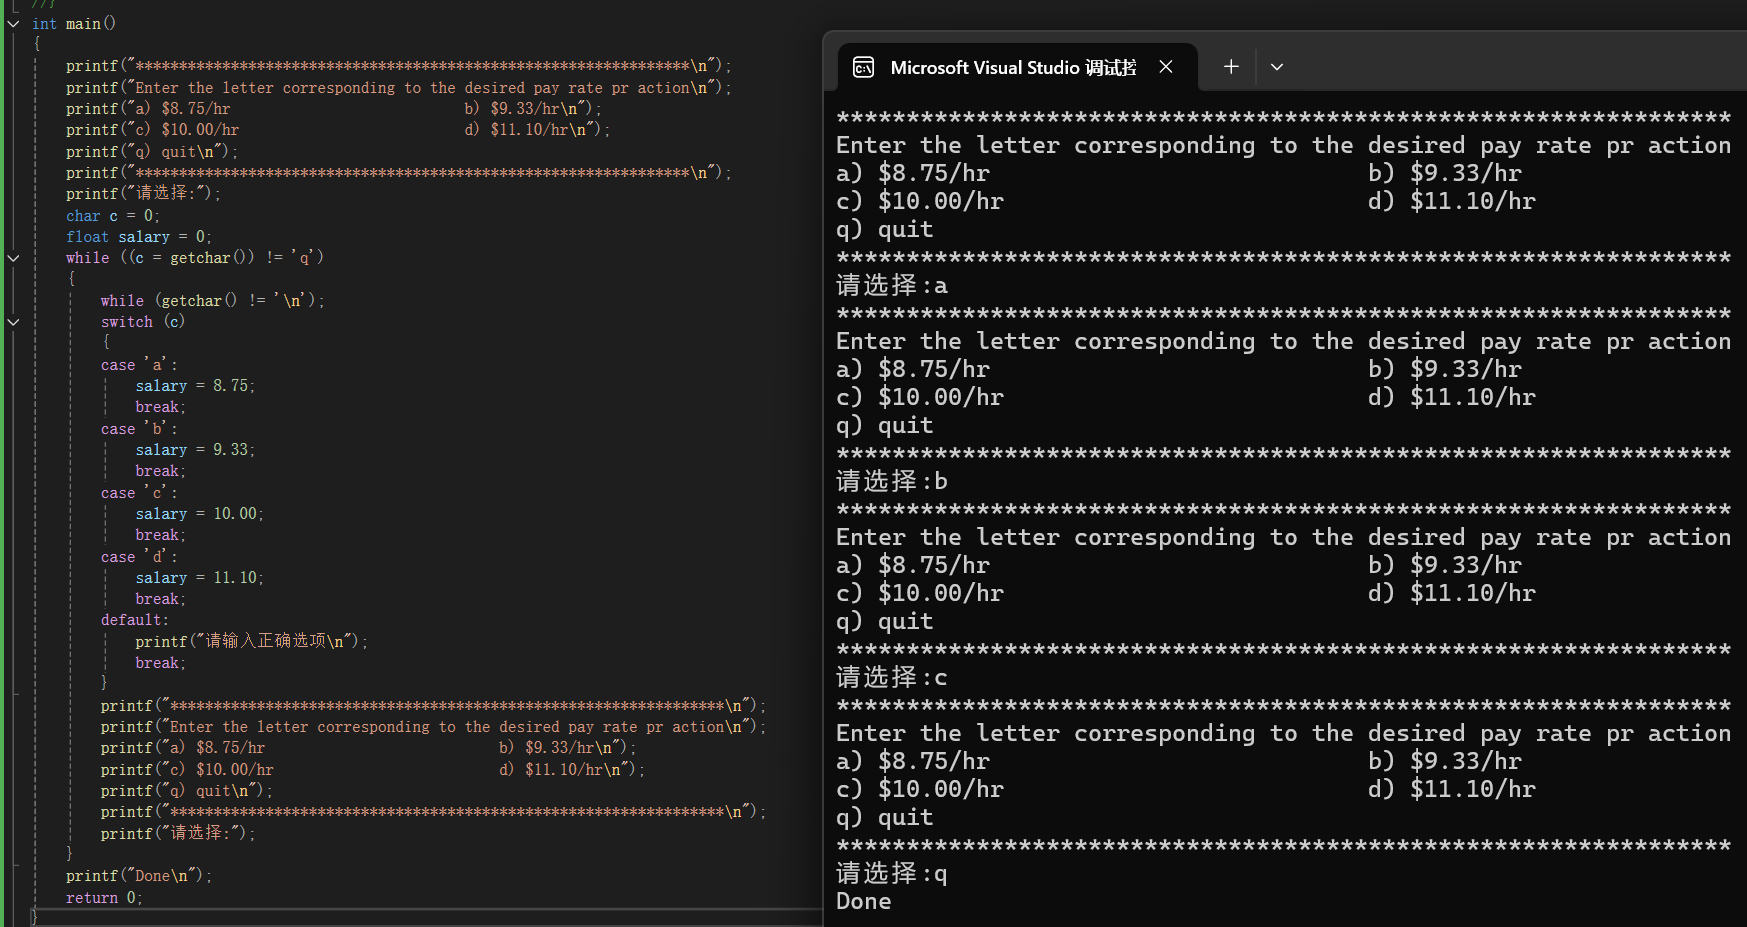Open a new terminal tab with plus

[1231, 67]
